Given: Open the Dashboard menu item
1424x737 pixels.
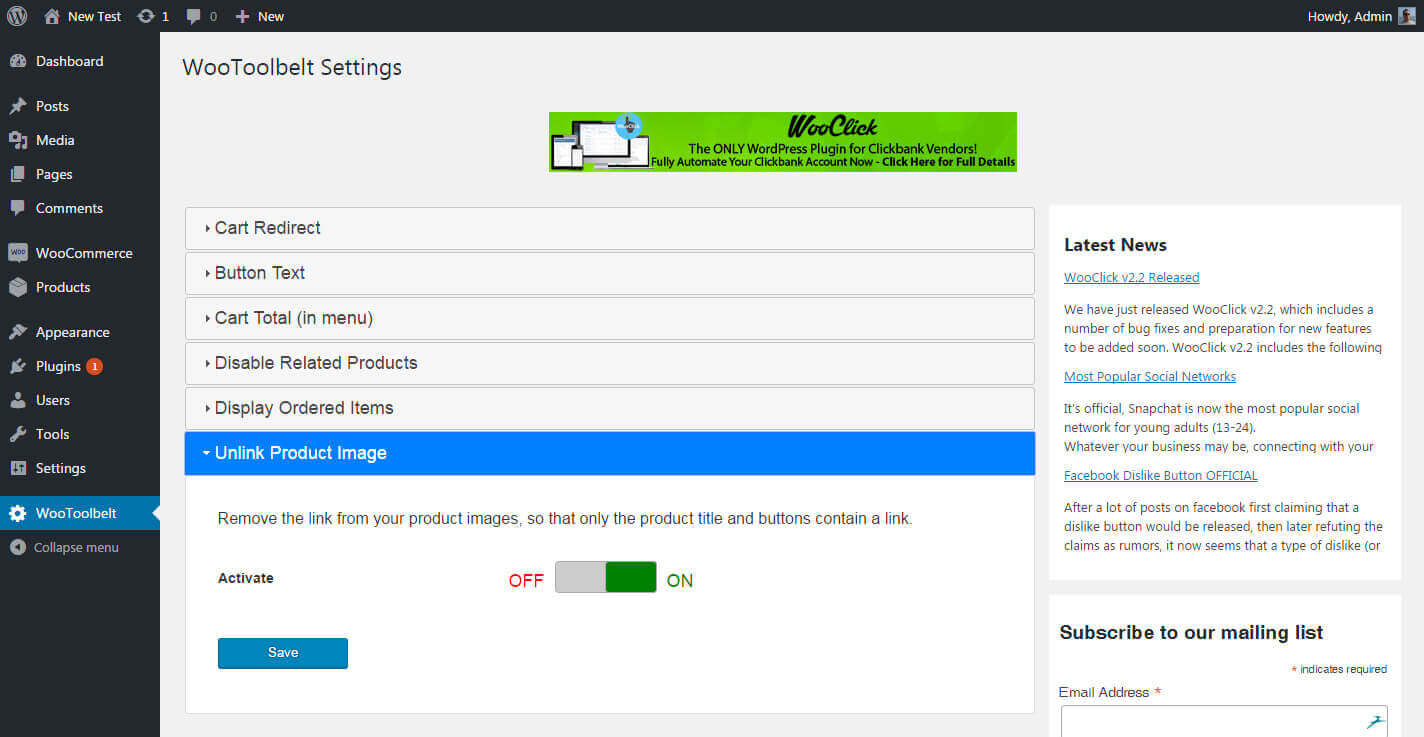Looking at the screenshot, I should click(80, 61).
